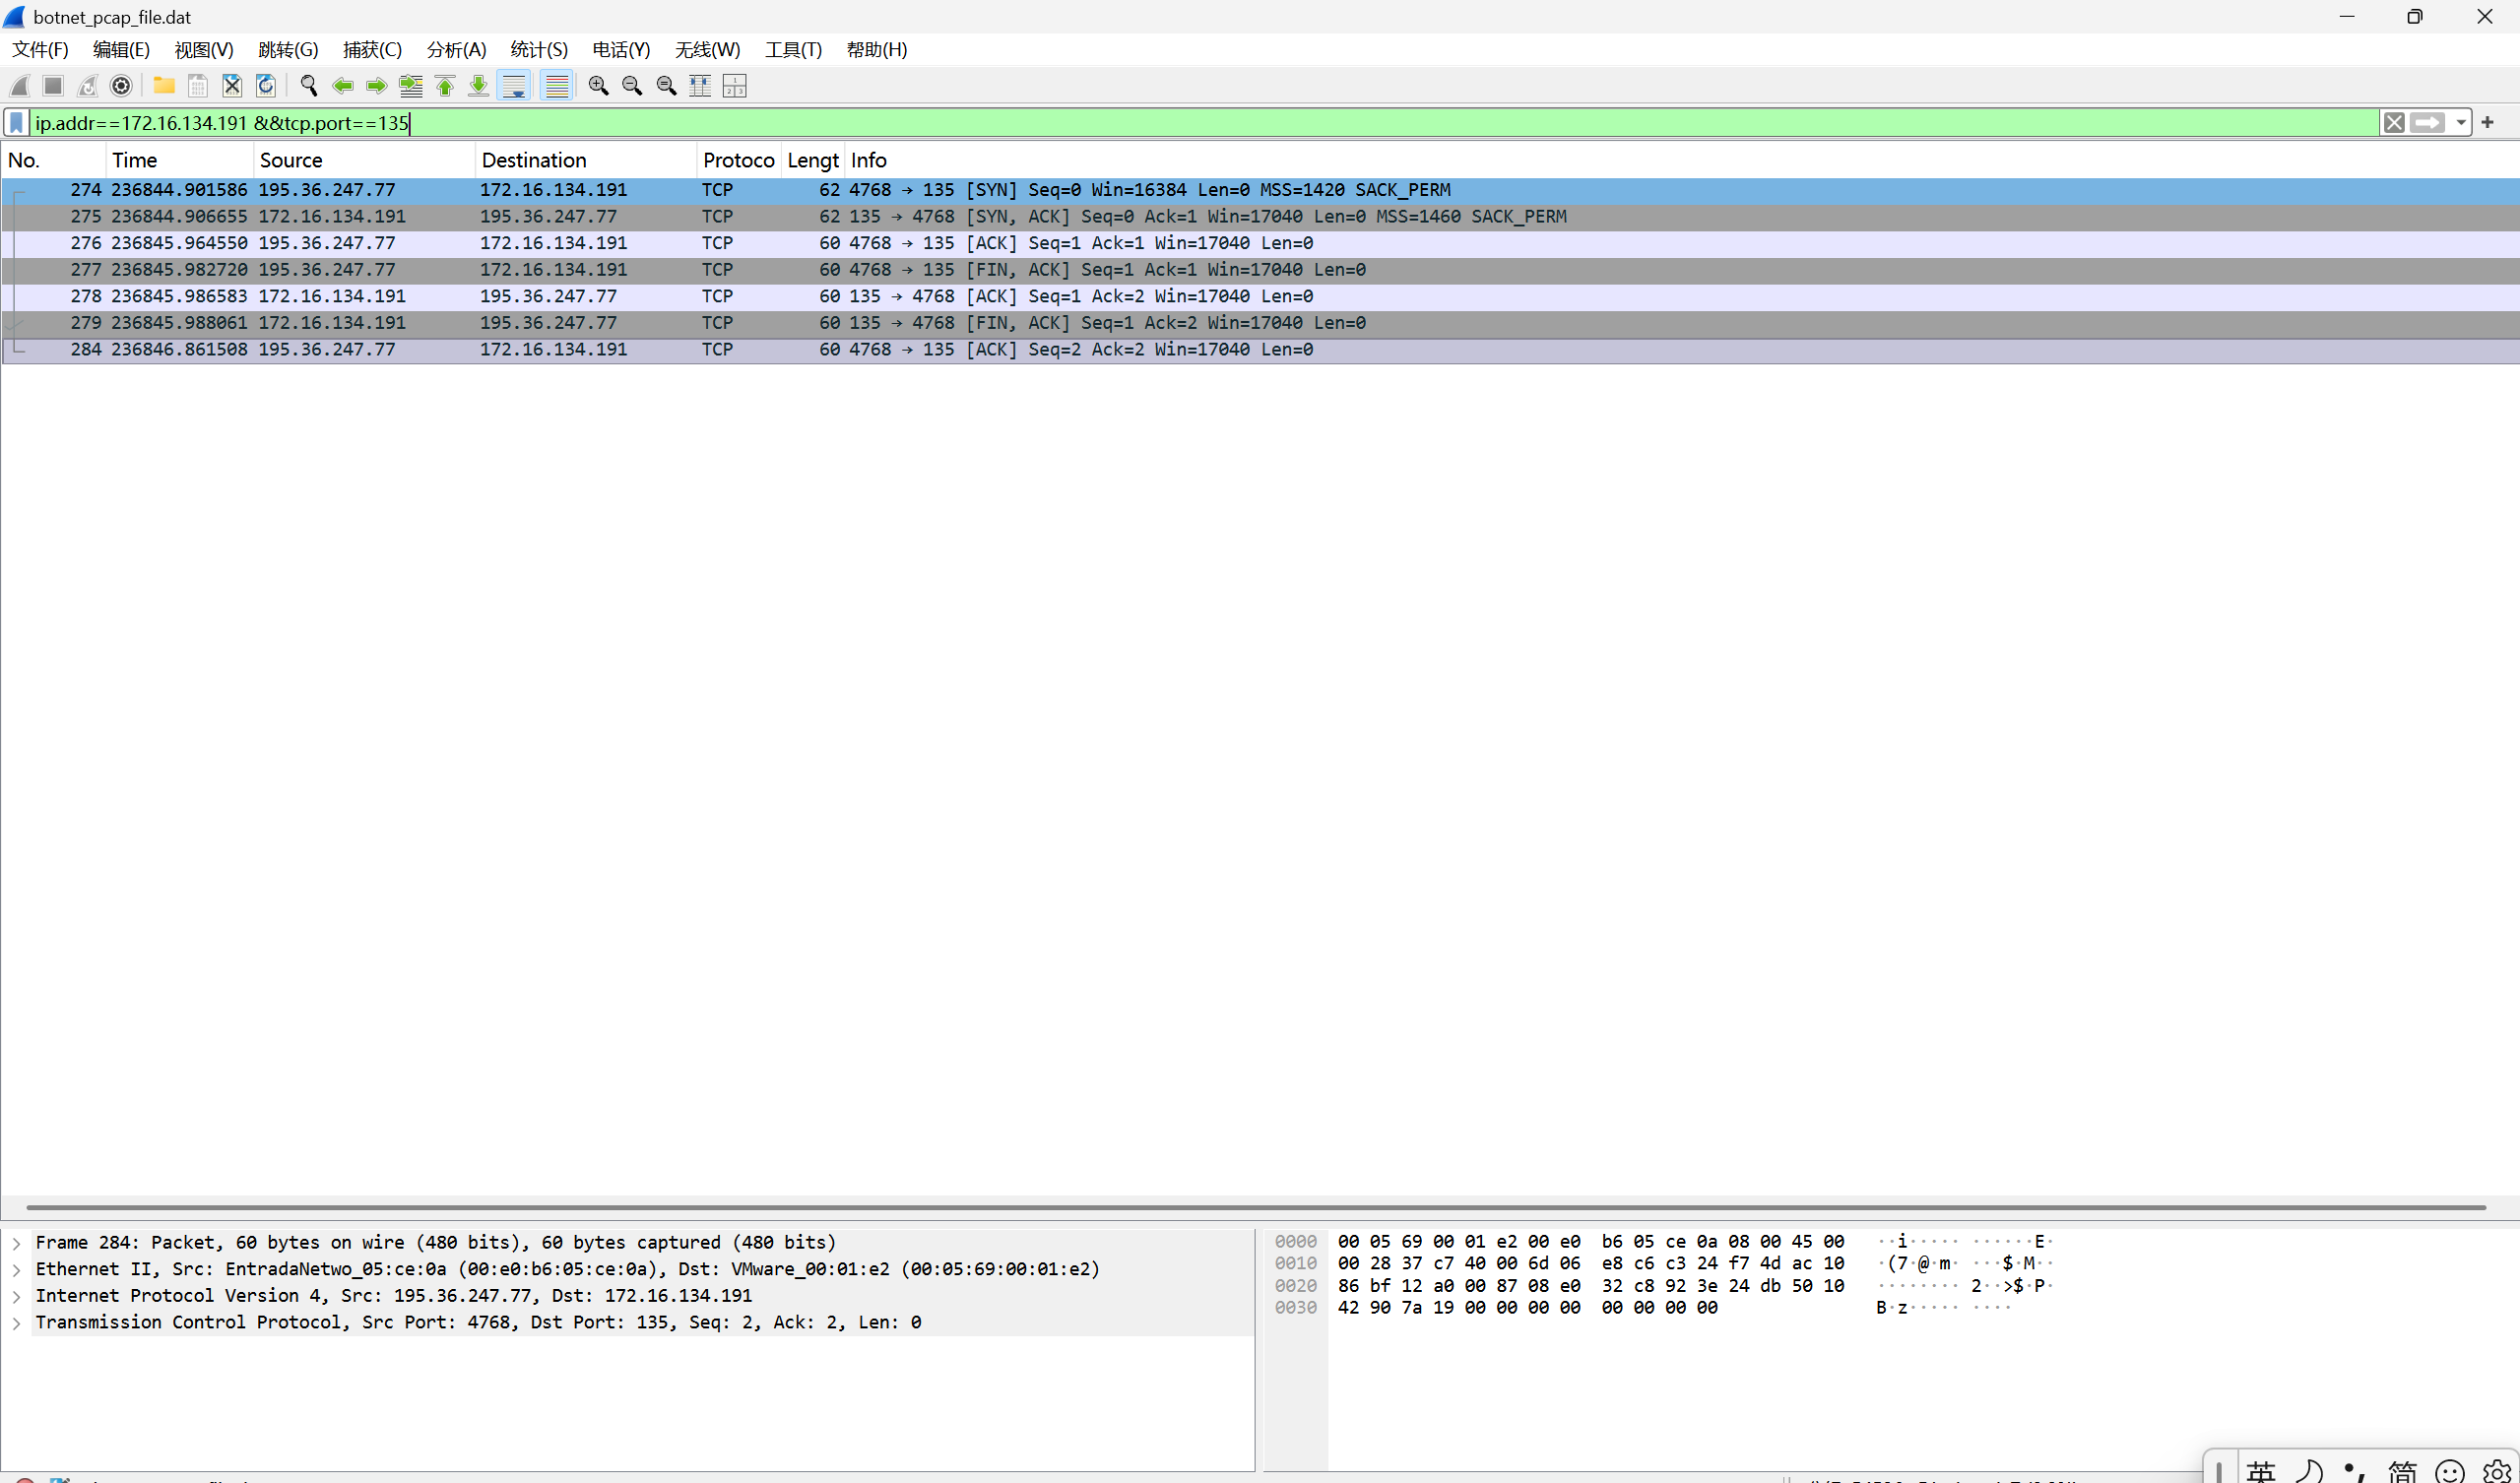The width and height of the screenshot is (2520, 1483).
Task: Click the find packet magnifier icon
Action: coord(309,86)
